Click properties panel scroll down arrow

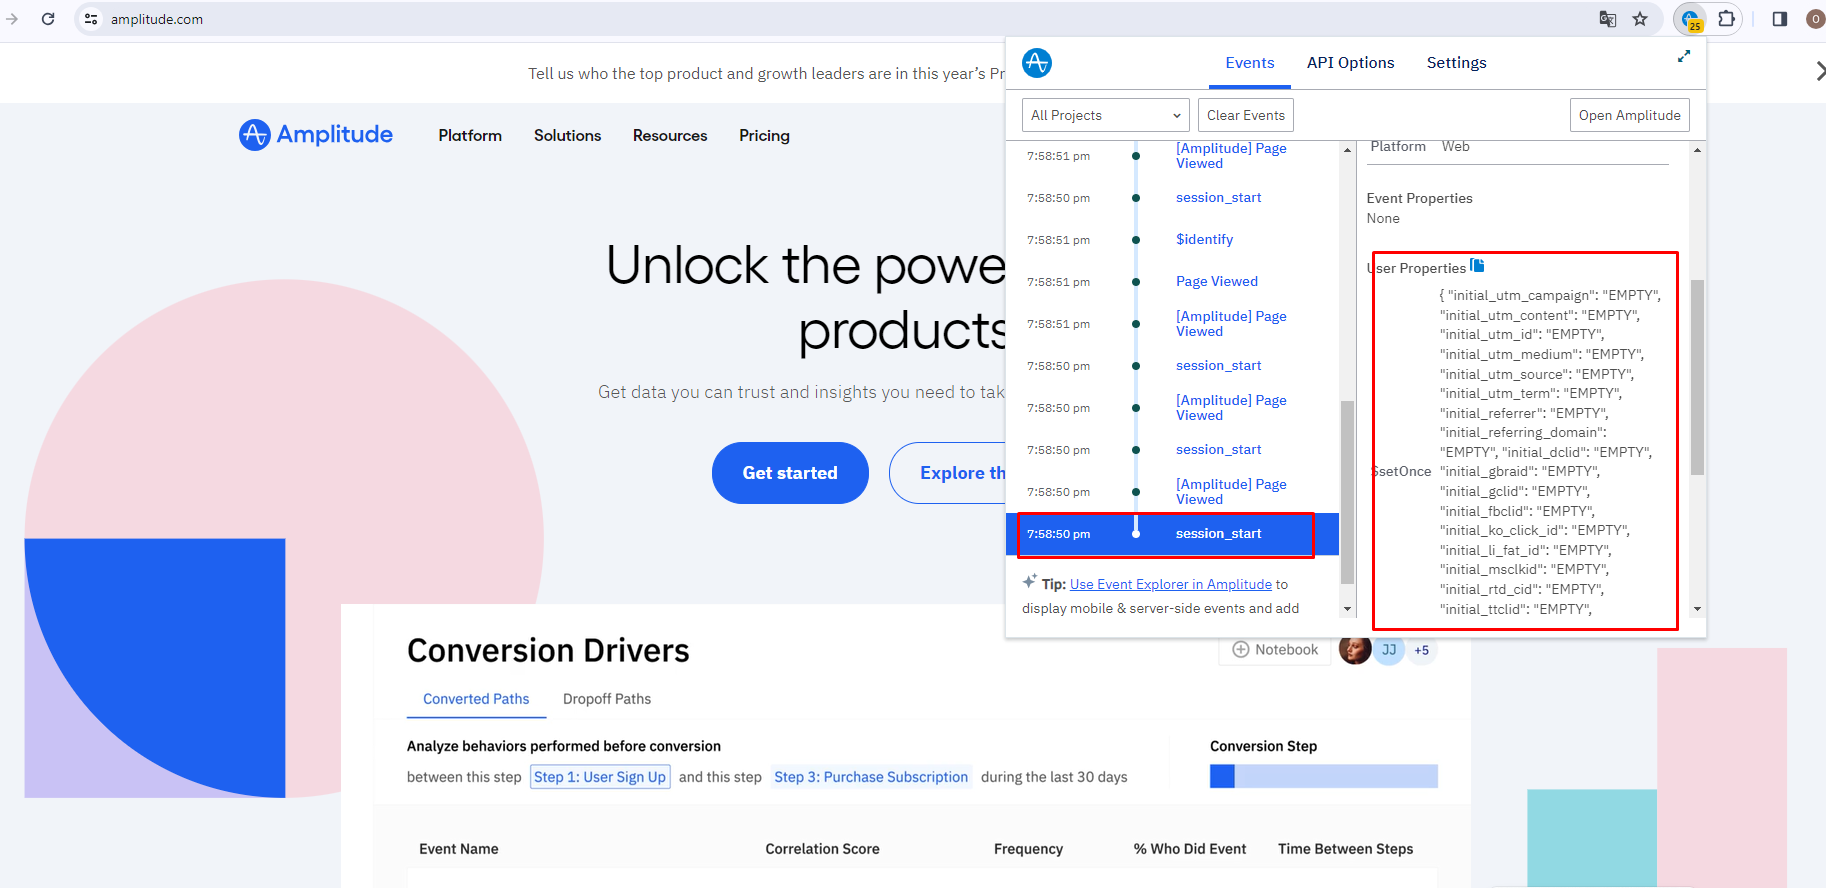(1697, 609)
